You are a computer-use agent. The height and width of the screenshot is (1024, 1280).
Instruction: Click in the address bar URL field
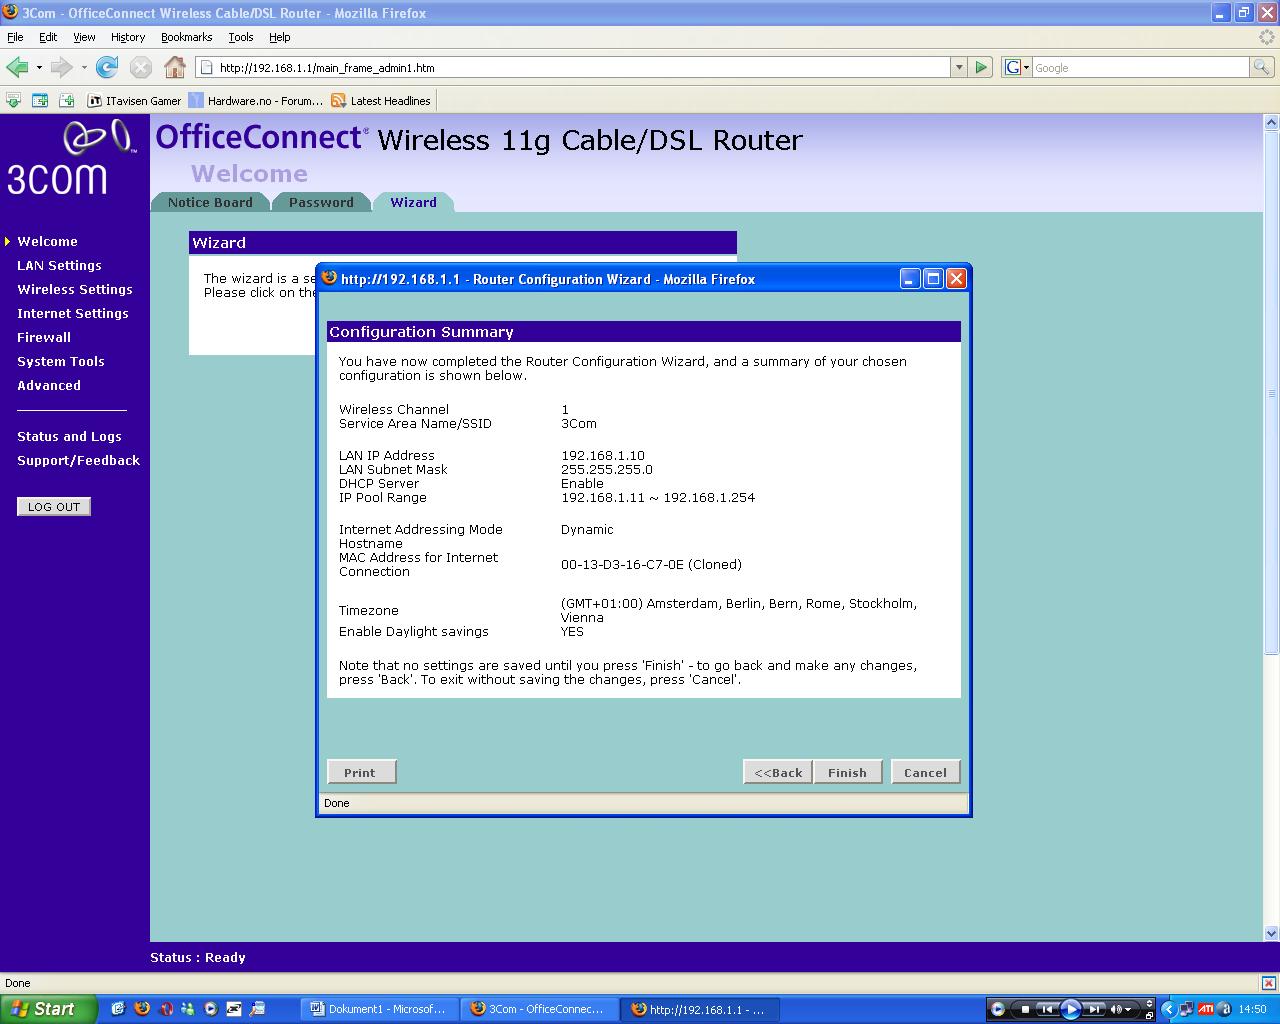(575, 67)
